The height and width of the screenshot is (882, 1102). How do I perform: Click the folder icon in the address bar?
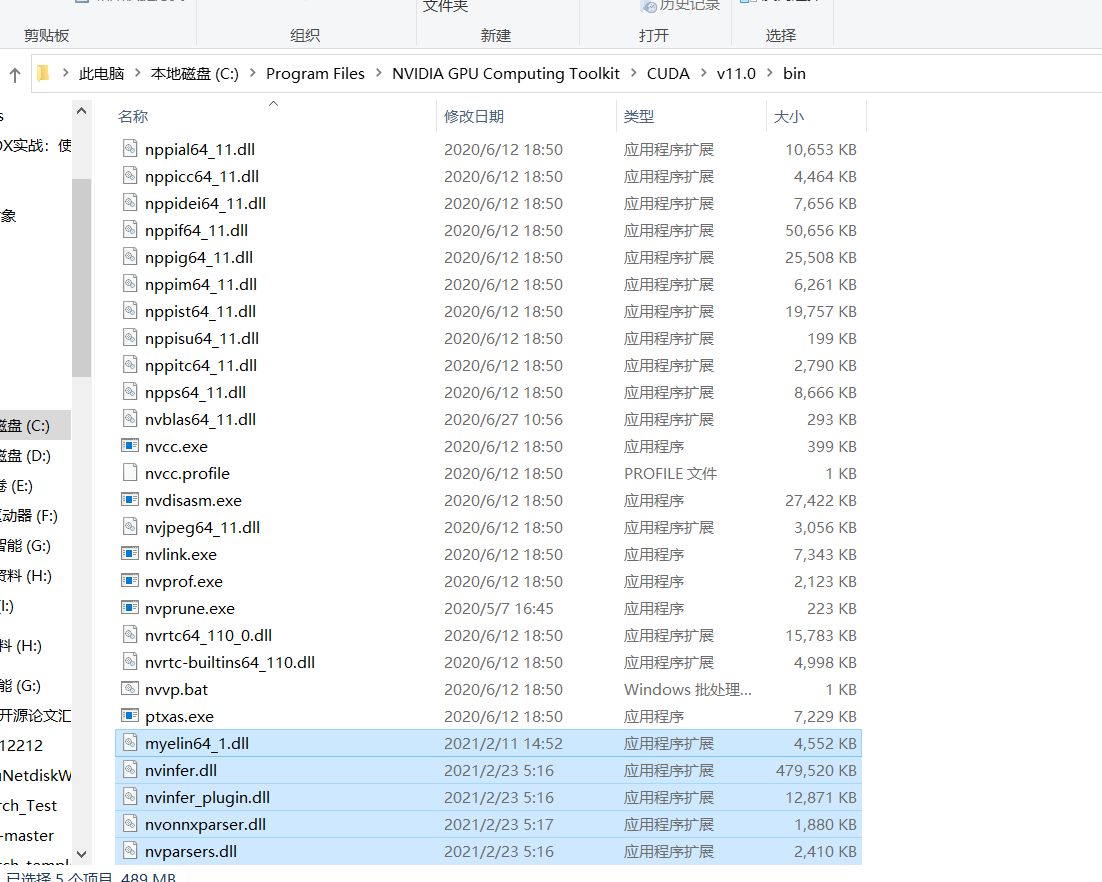coord(44,73)
